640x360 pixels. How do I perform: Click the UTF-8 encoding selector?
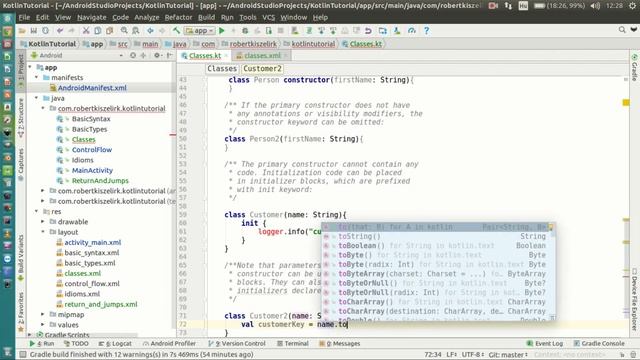tap(473, 355)
